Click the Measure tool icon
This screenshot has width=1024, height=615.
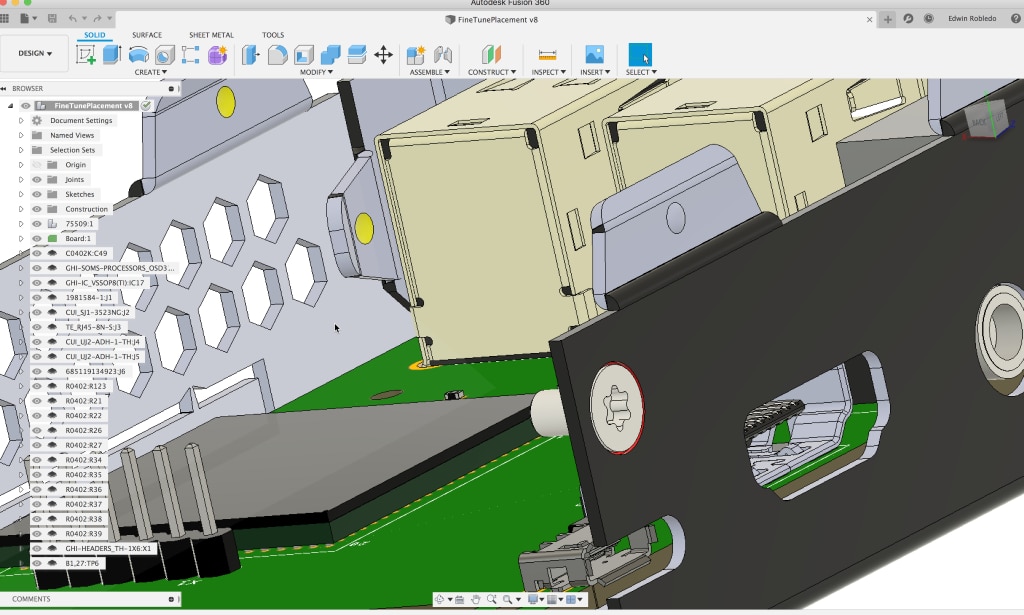[547, 55]
